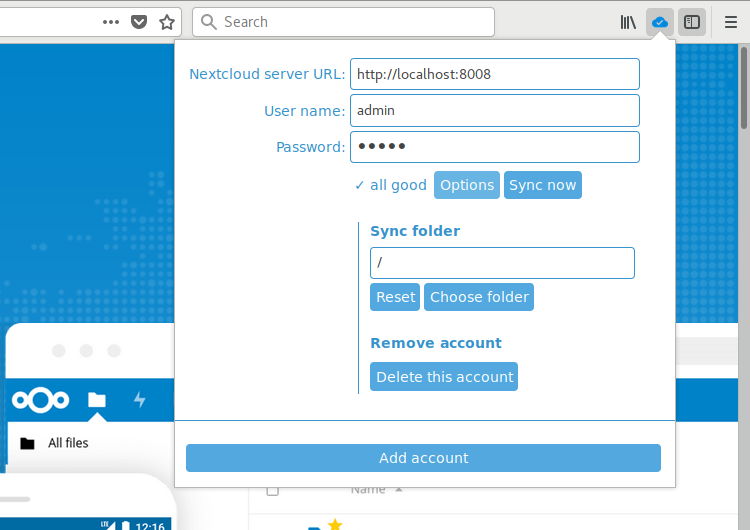Image resolution: width=750 pixels, height=530 pixels.
Task: Click the All files folder icon
Action: (x=27, y=443)
